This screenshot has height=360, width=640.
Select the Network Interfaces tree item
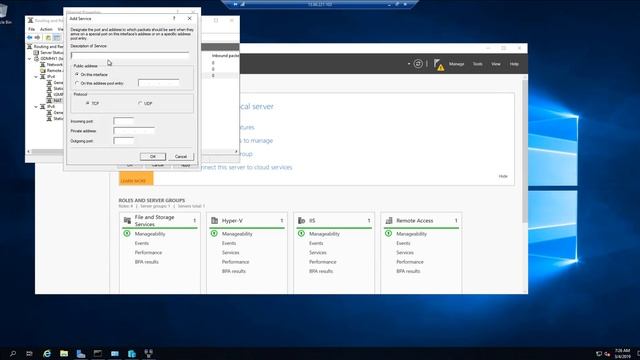point(51,64)
